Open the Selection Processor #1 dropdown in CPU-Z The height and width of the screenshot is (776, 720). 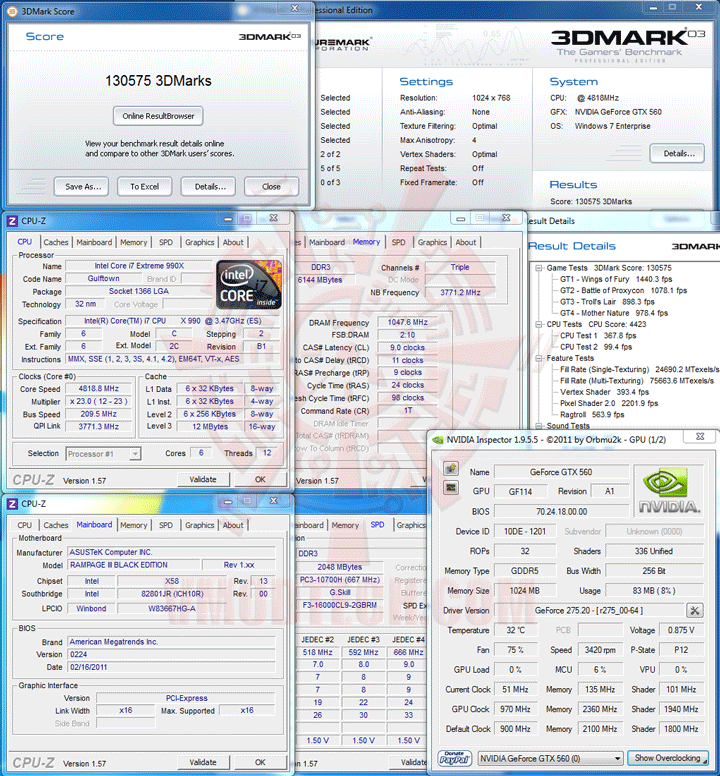pyautogui.click(x=103, y=454)
